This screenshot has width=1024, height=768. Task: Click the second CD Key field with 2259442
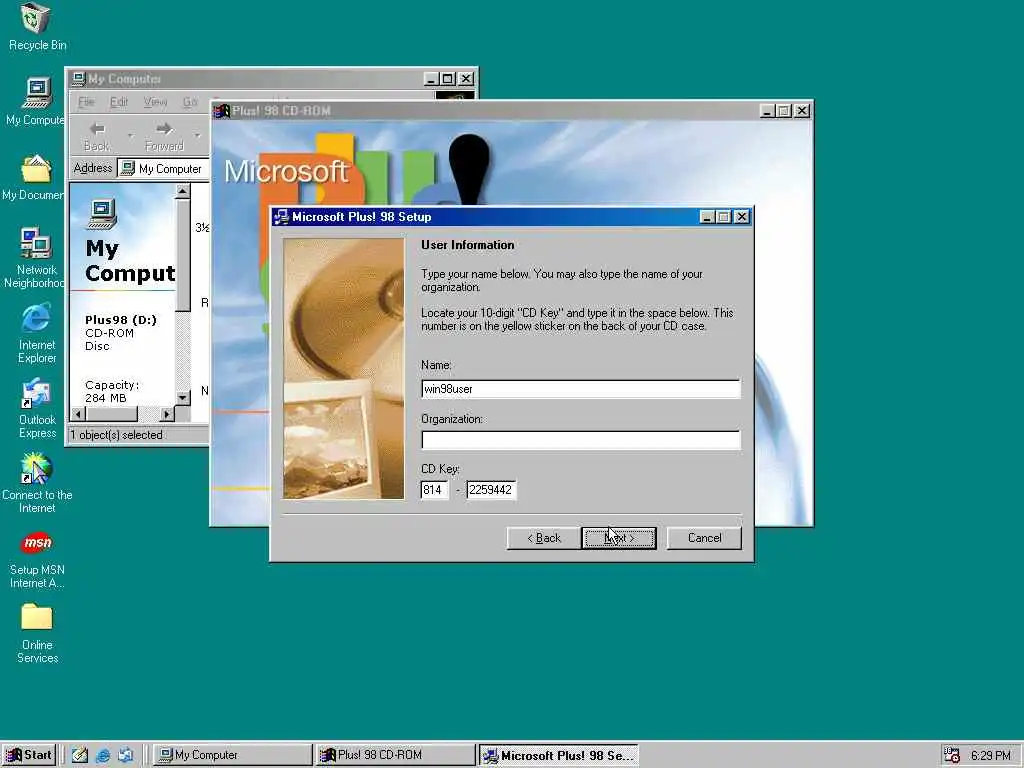[491, 490]
